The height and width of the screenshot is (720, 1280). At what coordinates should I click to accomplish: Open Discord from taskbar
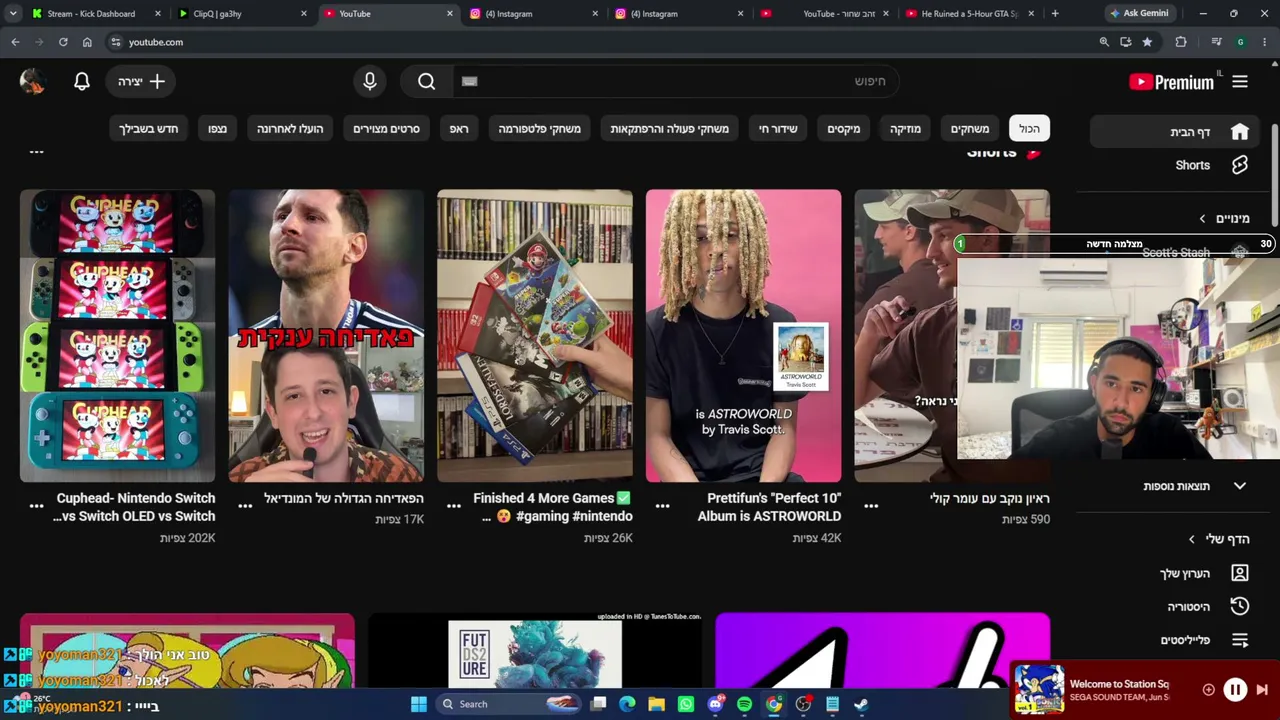(715, 704)
